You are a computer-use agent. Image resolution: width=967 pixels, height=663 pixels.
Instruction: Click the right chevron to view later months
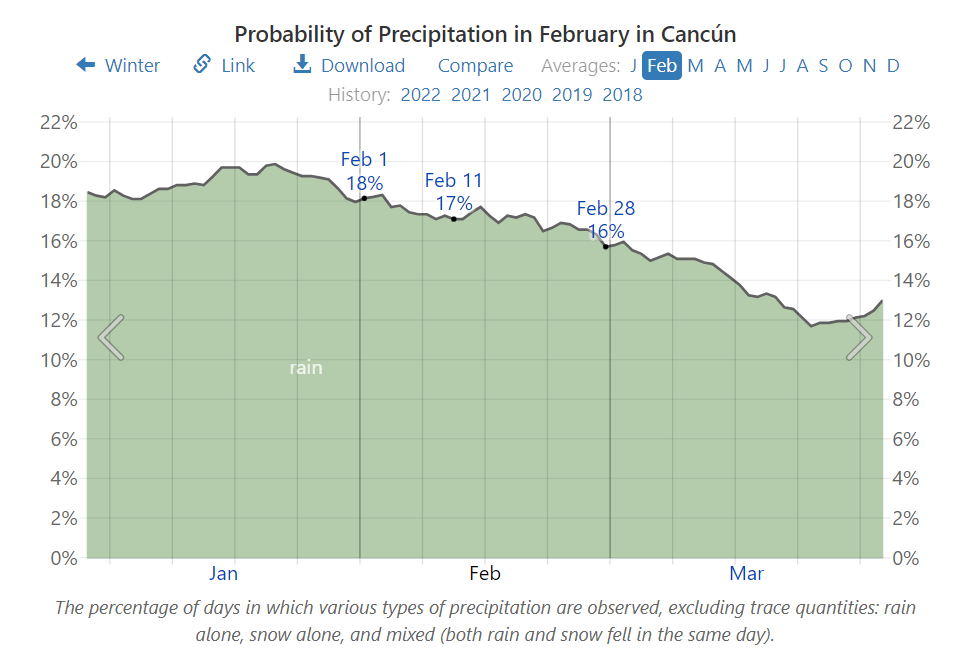pyautogui.click(x=858, y=337)
